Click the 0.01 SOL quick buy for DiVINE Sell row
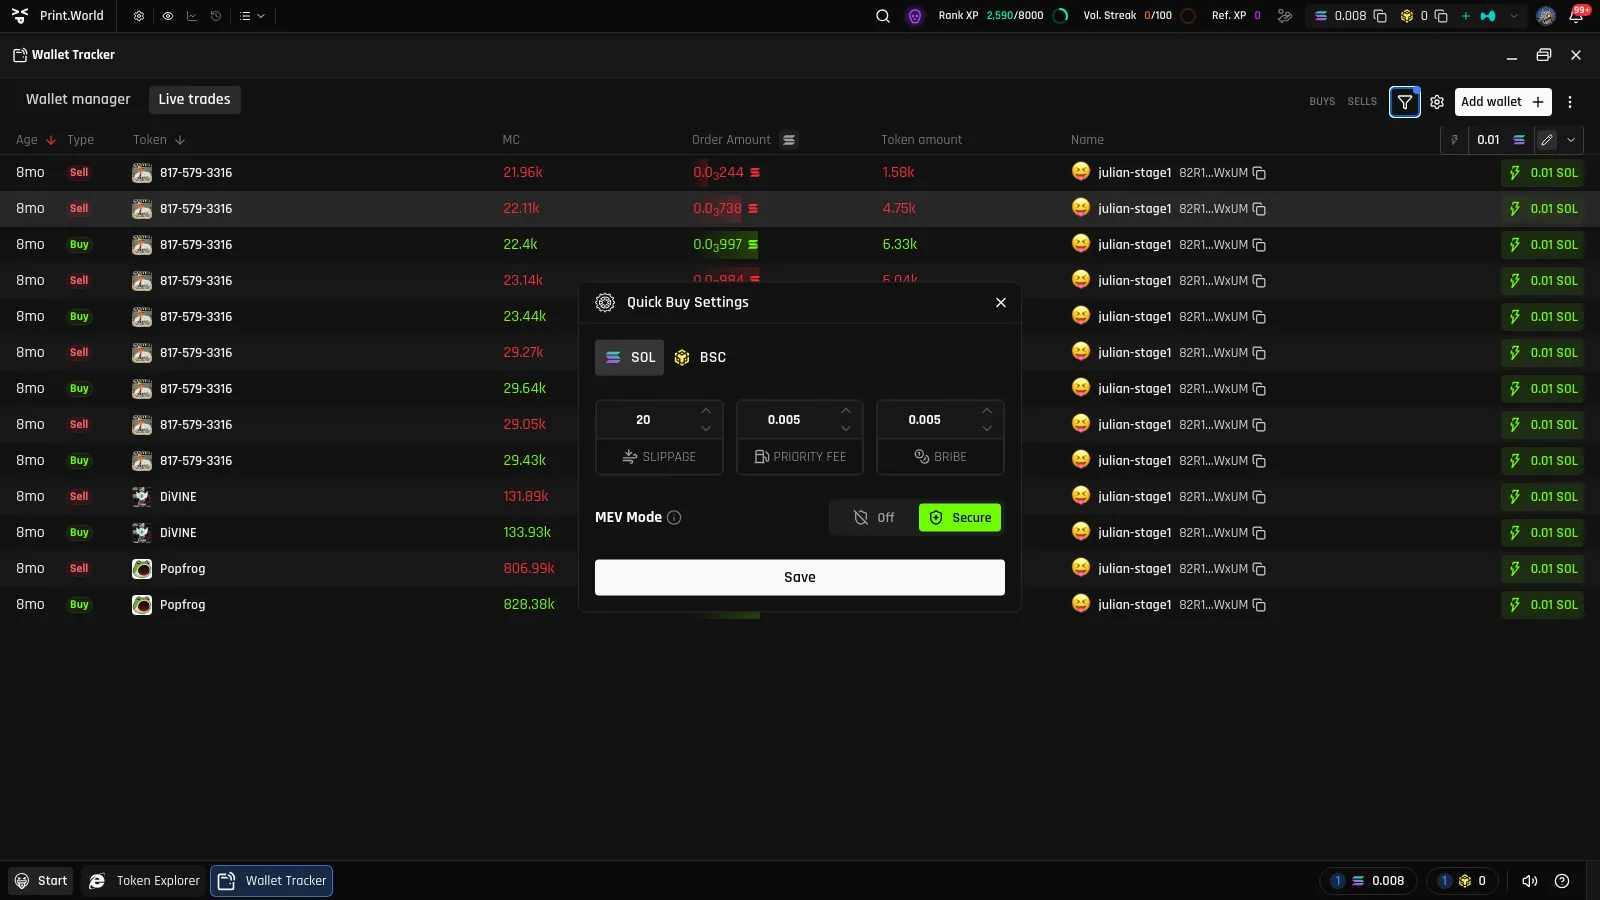Screen dimensions: 1600x900 (1542, 497)
